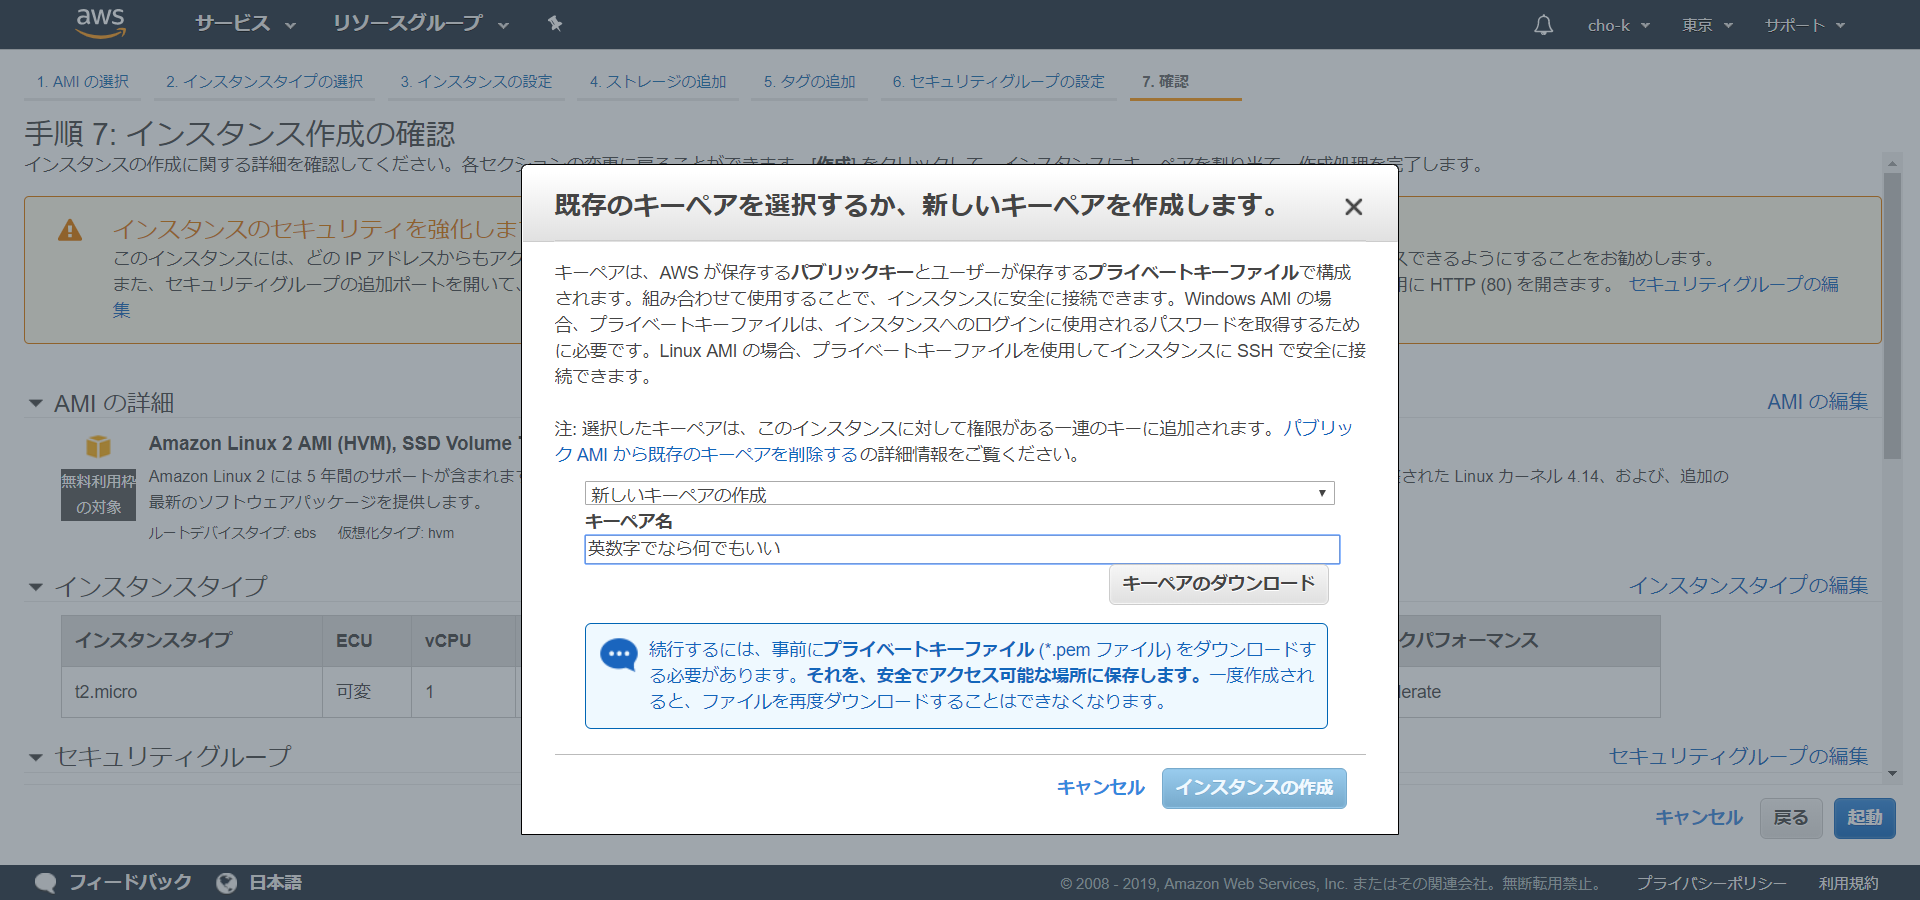
Task: Click the AWS logo home icon
Action: [x=101, y=23]
